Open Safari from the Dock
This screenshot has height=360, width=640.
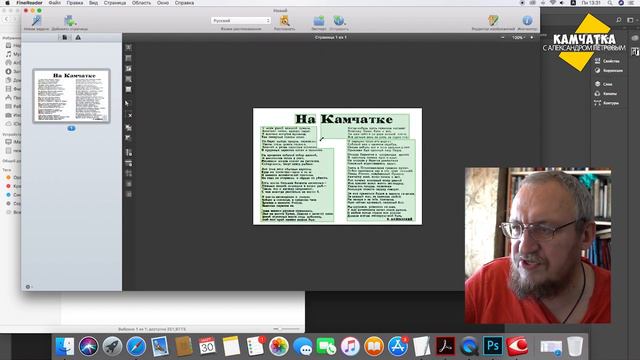pyautogui.click(x=136, y=347)
